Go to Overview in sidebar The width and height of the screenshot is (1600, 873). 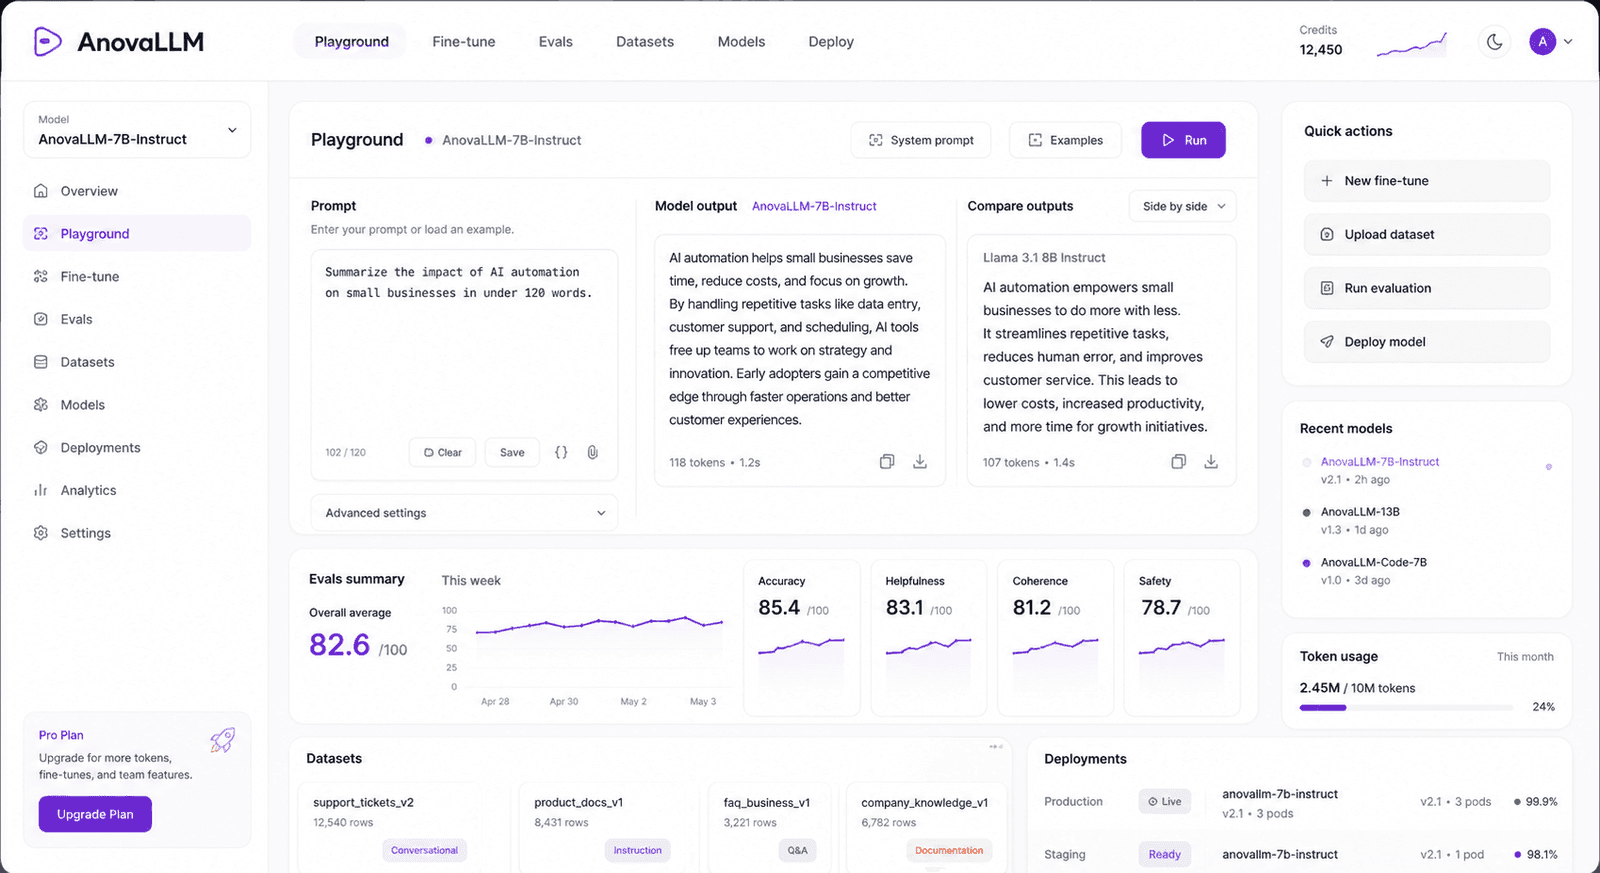(x=137, y=191)
